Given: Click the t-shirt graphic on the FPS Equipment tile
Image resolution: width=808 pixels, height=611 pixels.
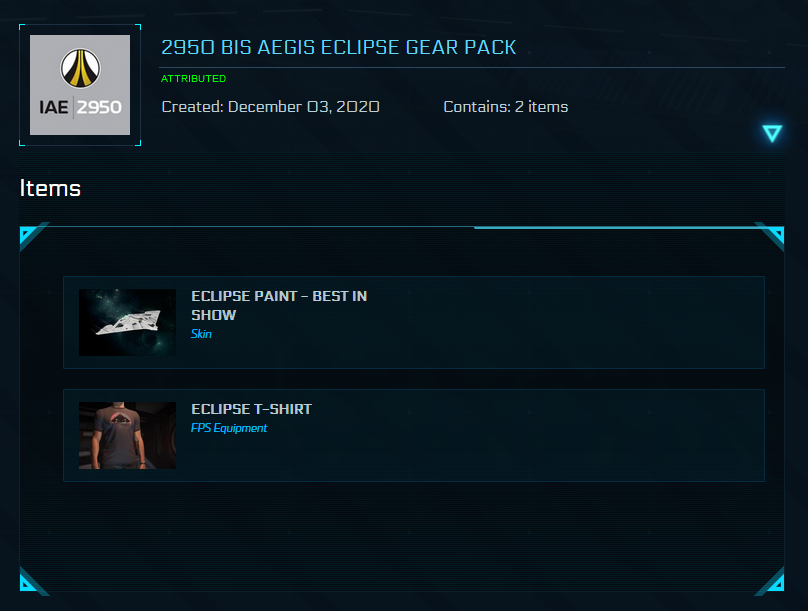Looking at the screenshot, I should (127, 435).
